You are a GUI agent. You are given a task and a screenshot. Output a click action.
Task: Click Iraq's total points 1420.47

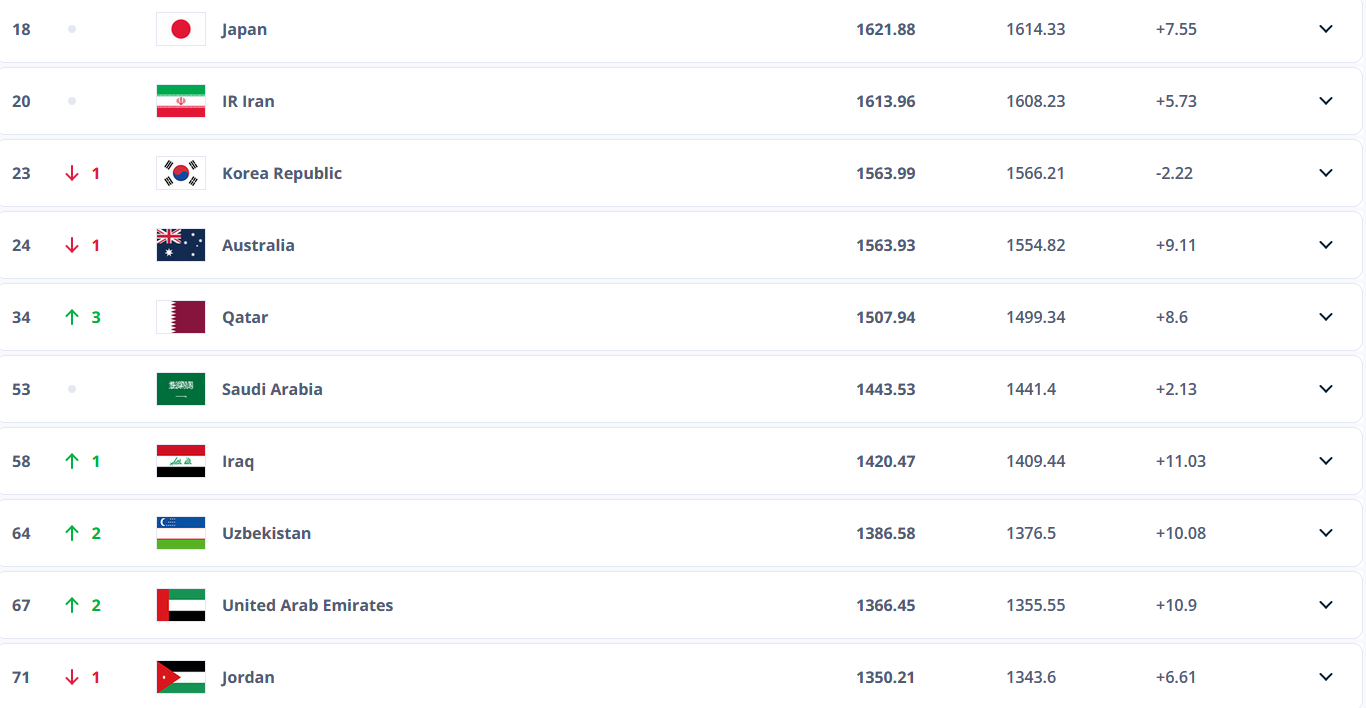click(x=886, y=461)
